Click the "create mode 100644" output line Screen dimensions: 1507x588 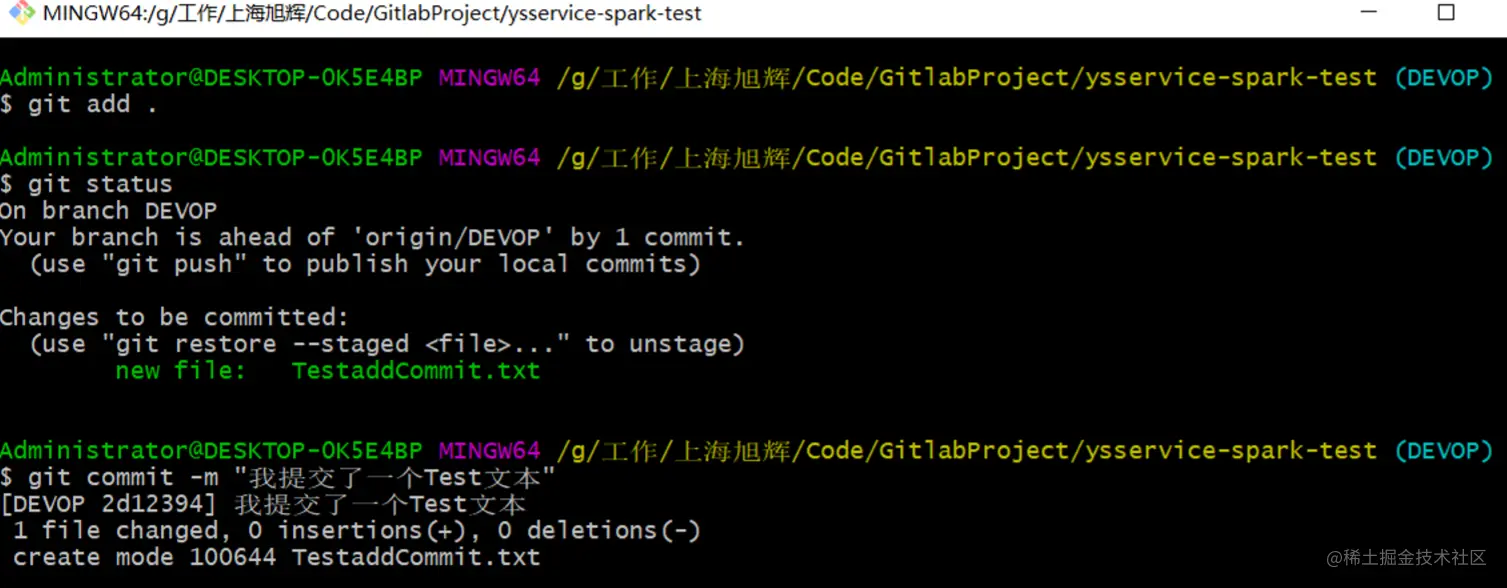[x=277, y=558]
